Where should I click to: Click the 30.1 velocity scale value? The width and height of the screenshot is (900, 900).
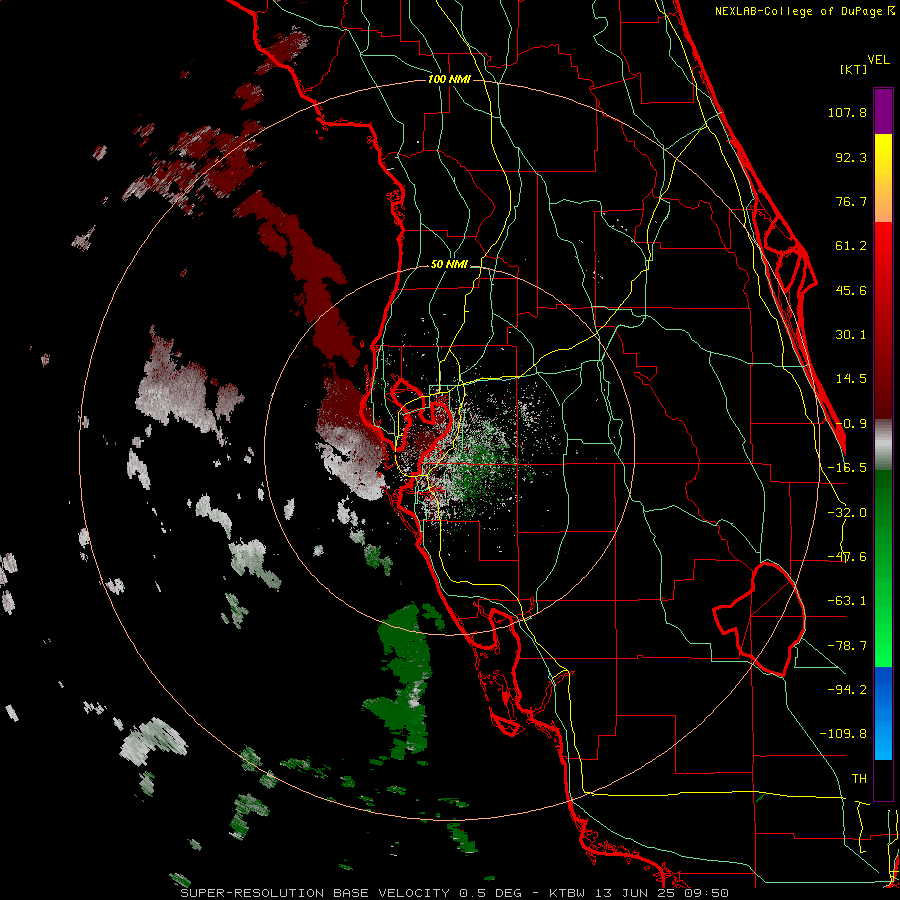[851, 335]
